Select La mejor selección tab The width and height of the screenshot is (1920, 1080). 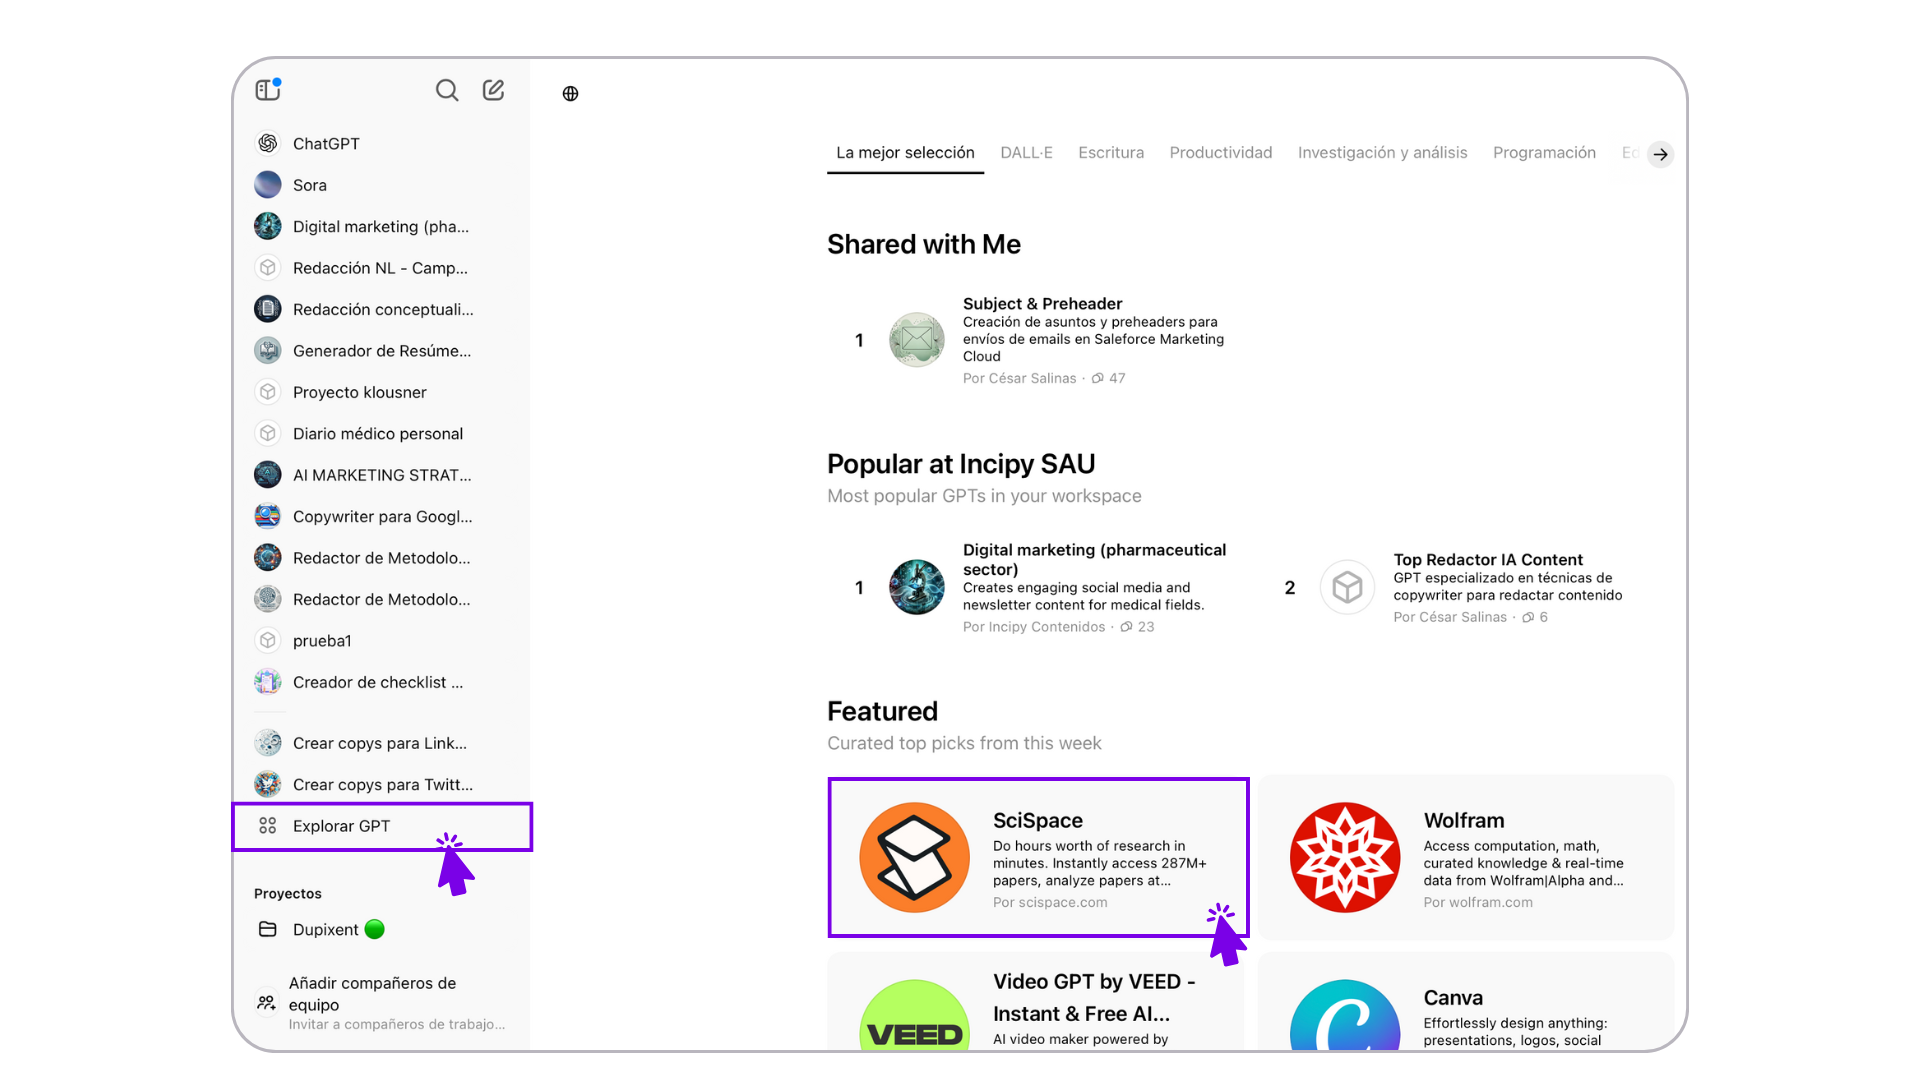(x=905, y=153)
